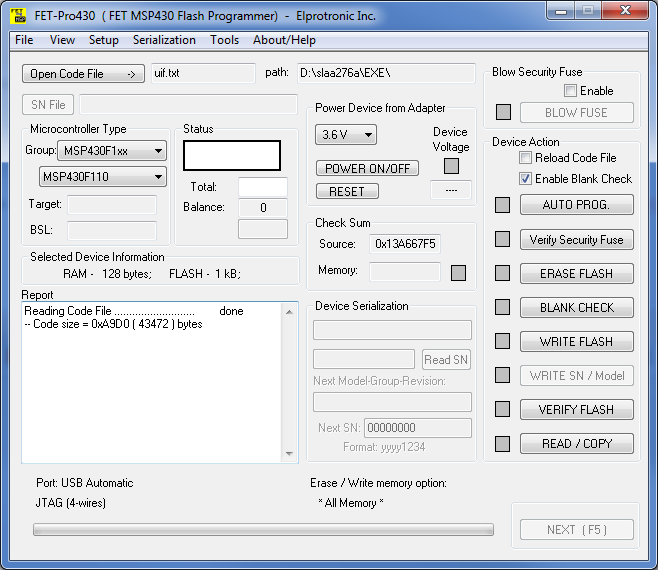
Task: Click the indicator square beside VERIFY FLASH
Action: coord(503,409)
